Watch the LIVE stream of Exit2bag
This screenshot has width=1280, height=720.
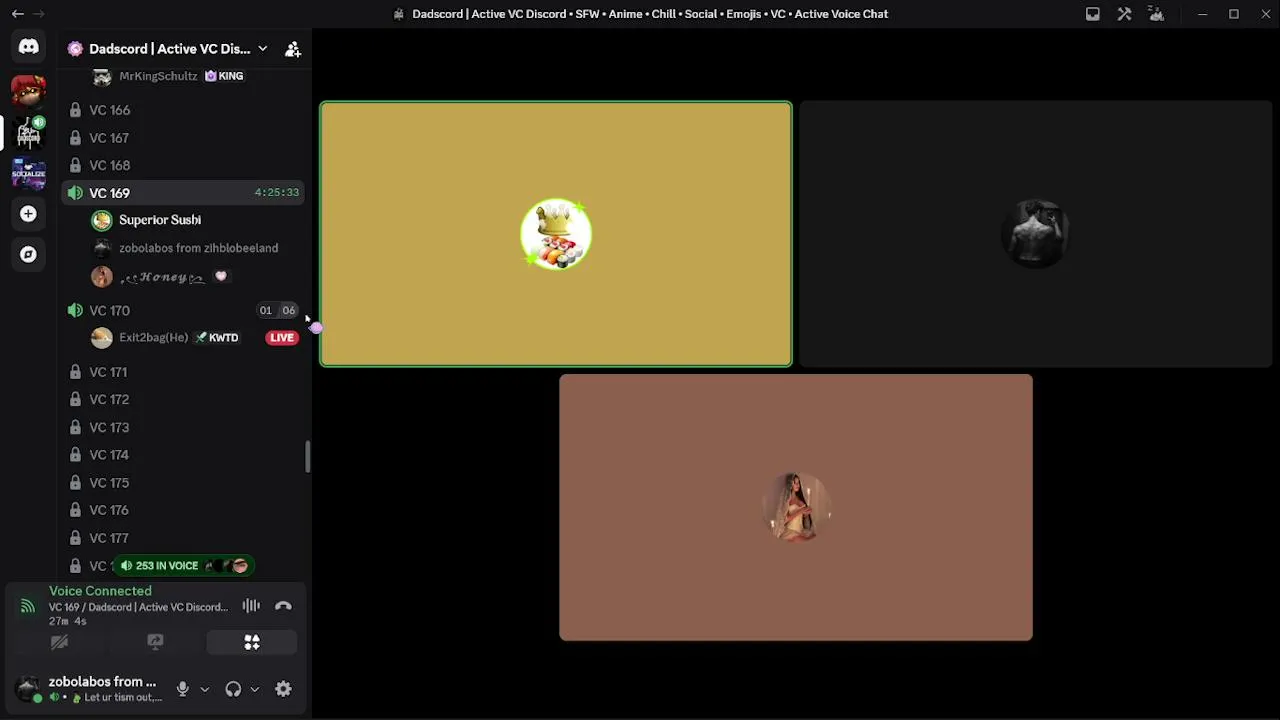282,338
